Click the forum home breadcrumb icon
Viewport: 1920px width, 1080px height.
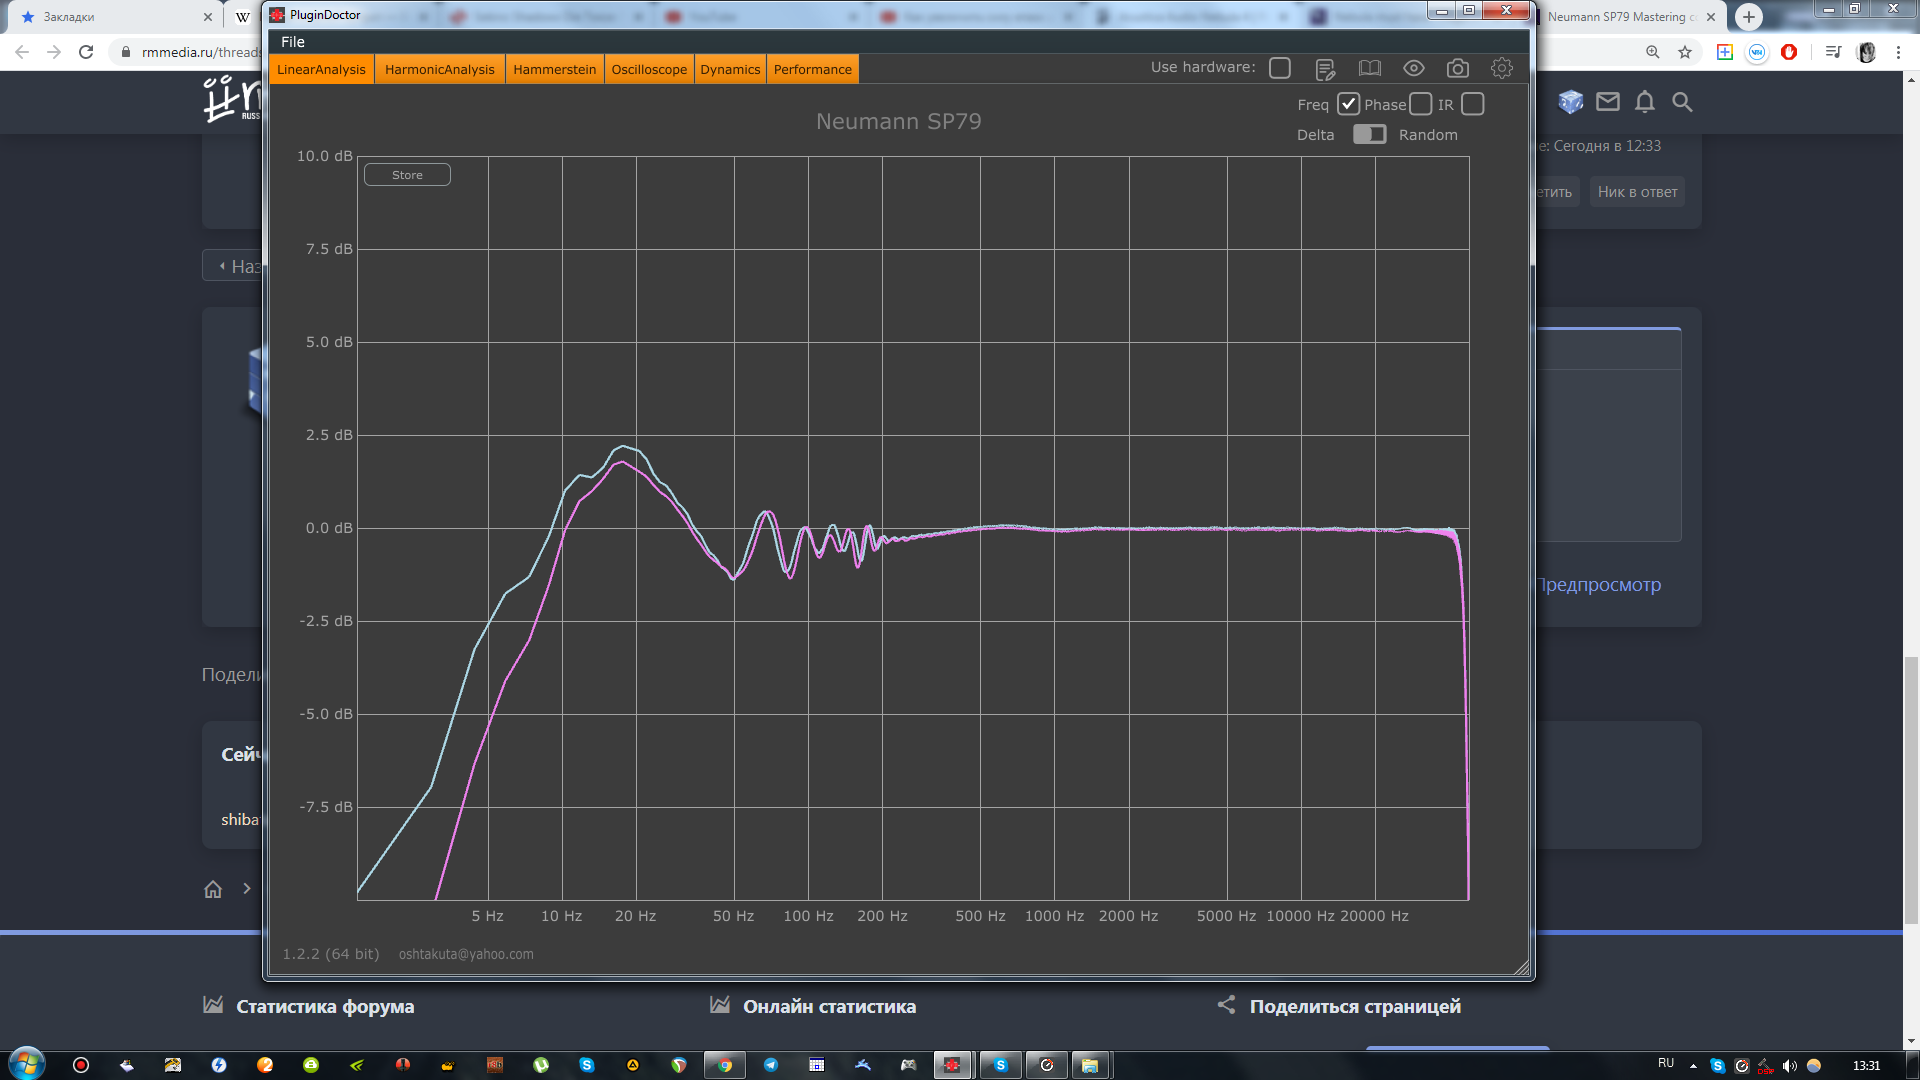[x=213, y=889]
